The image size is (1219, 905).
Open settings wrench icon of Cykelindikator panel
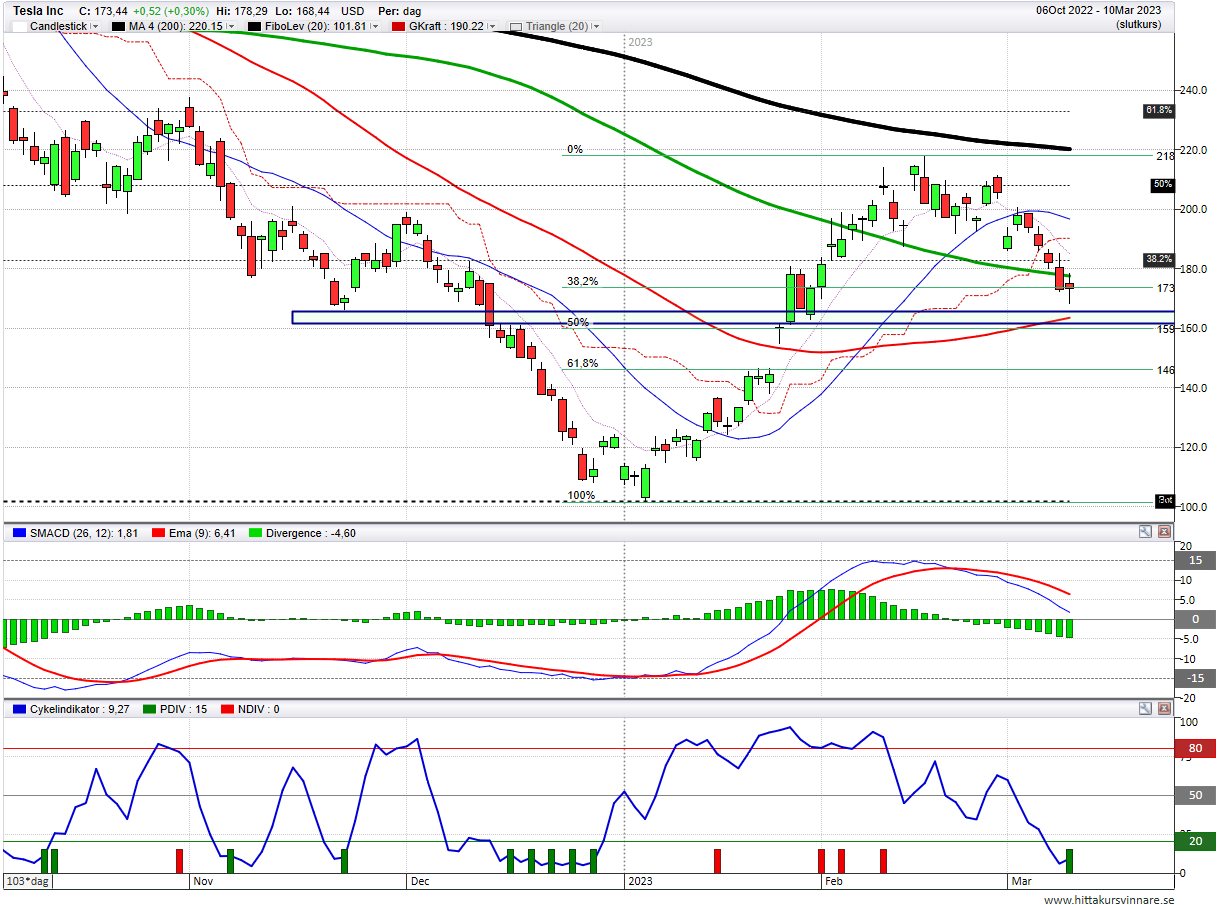pyautogui.click(x=1145, y=708)
